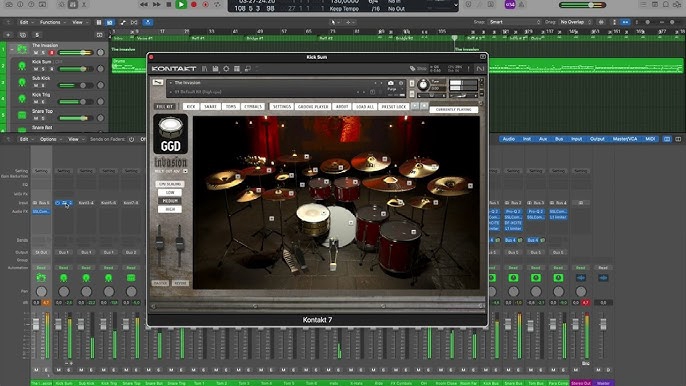Click Kontakt's save floppy disk icon
Image resolution: width=686 pixels, height=386 pixels.
pyautogui.click(x=215, y=69)
